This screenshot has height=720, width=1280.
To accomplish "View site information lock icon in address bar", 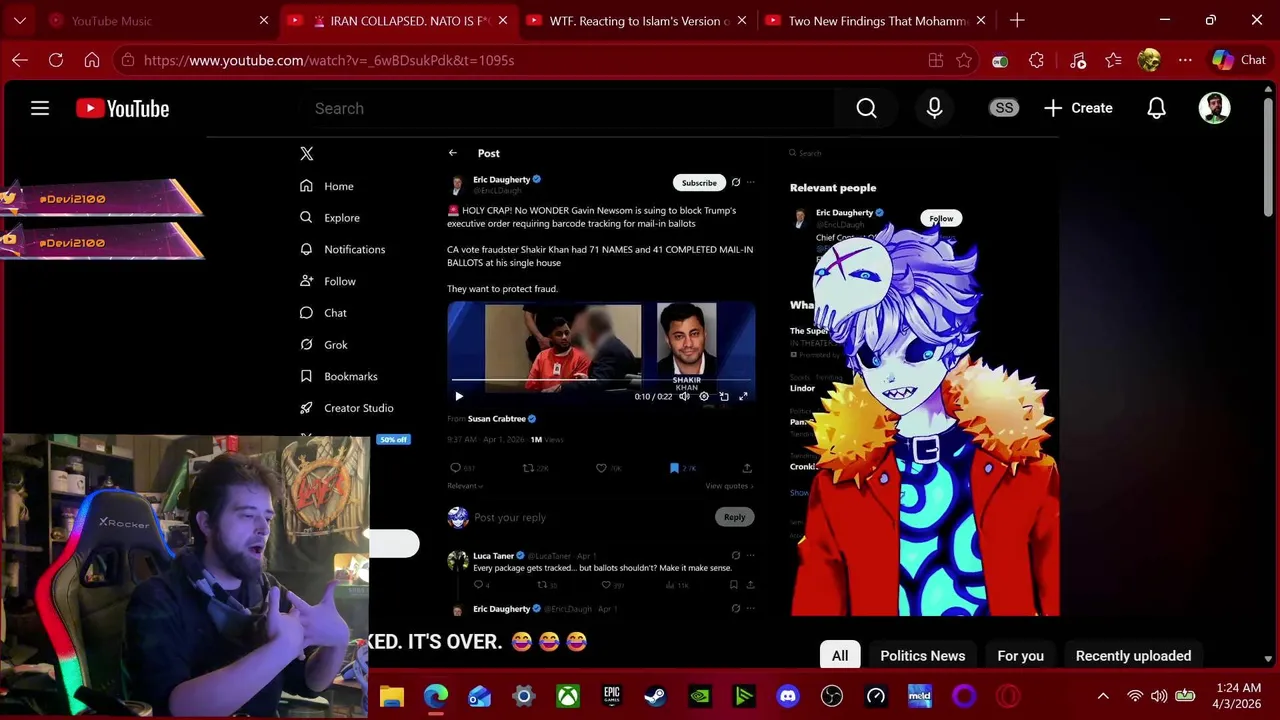I will click(x=127, y=60).
